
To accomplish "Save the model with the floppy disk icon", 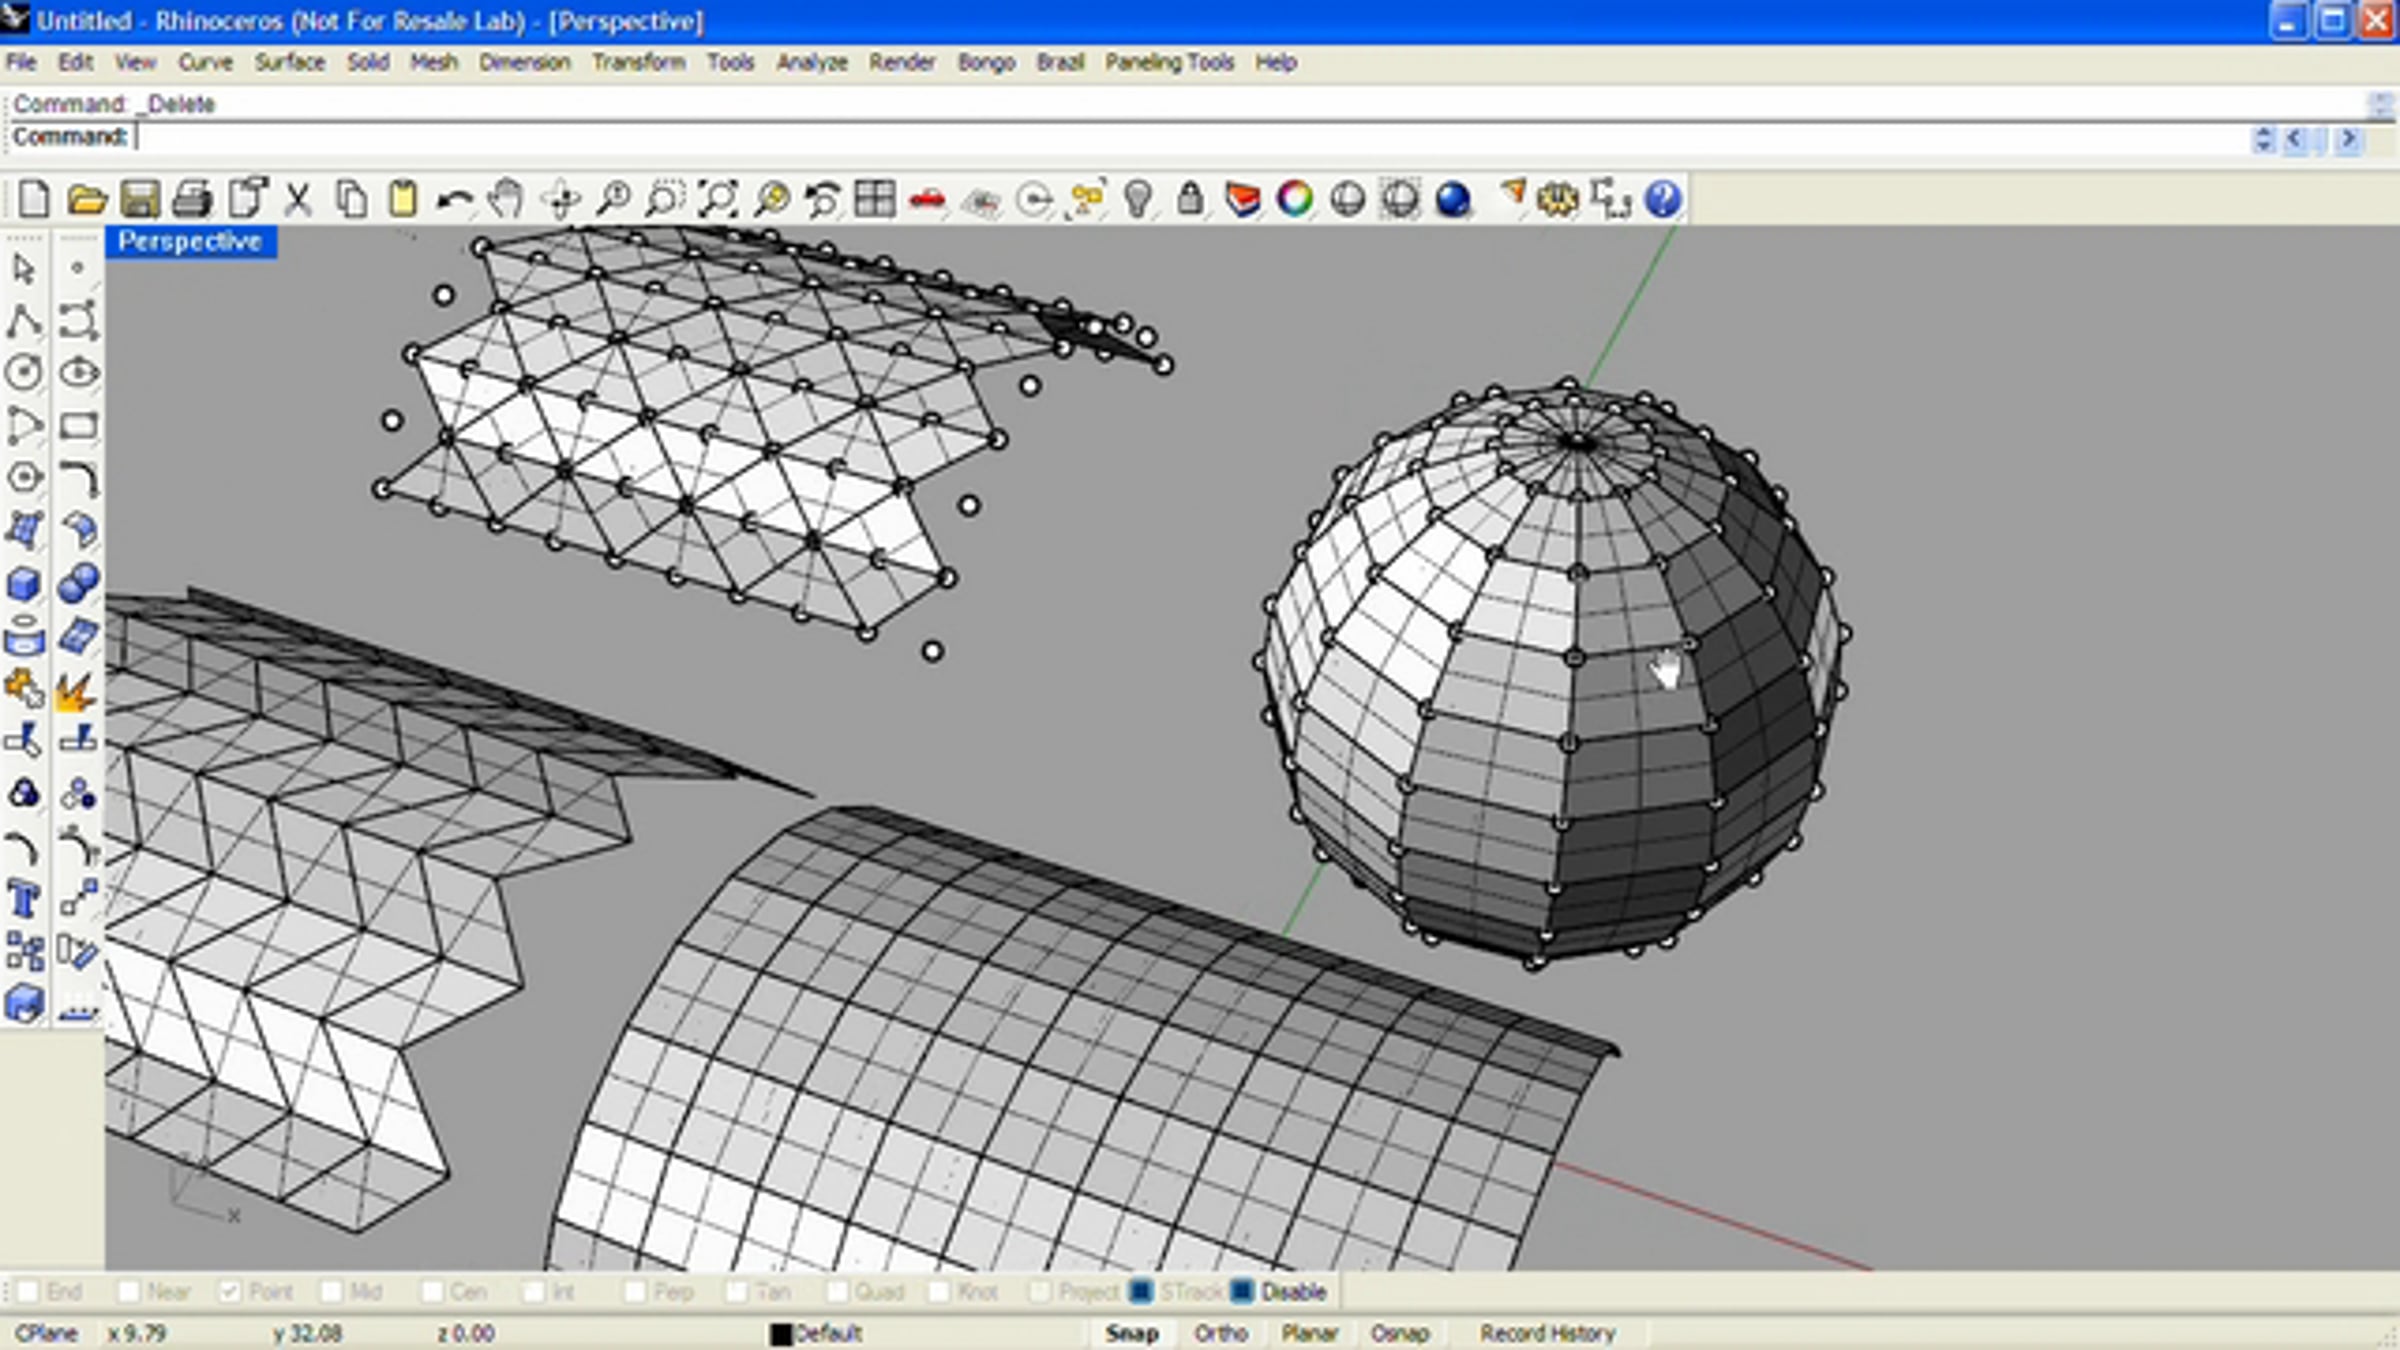I will (x=140, y=199).
